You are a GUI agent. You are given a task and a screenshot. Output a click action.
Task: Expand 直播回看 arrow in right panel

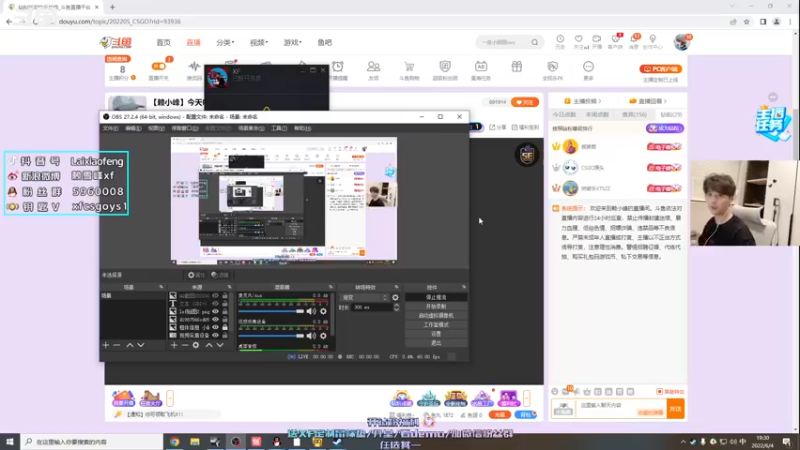665,102
